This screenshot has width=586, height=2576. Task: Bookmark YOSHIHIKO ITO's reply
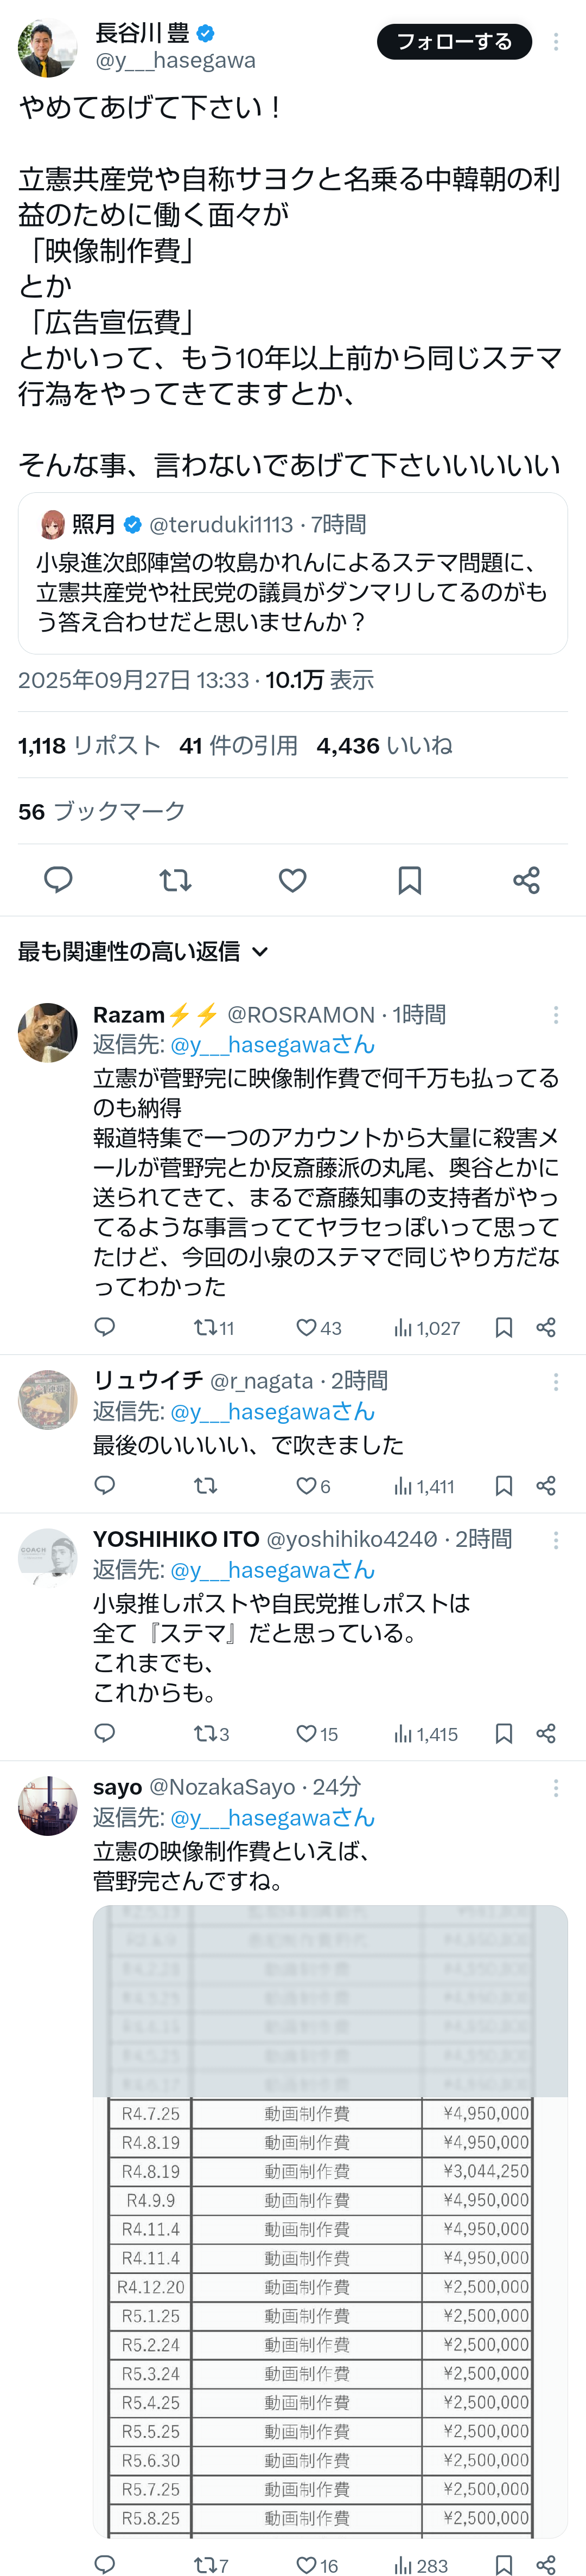coord(504,1734)
